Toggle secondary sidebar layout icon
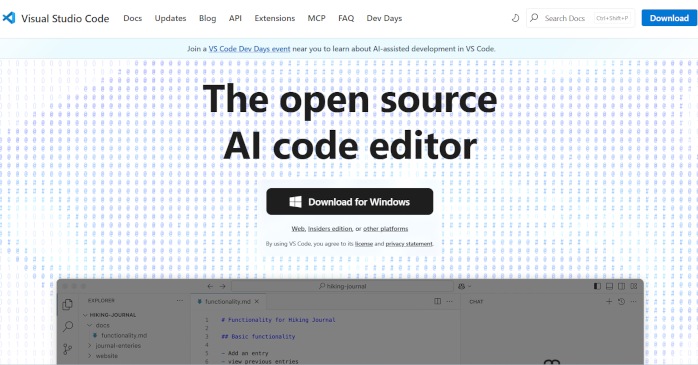Screen dimensions: 698x365 [621, 286]
